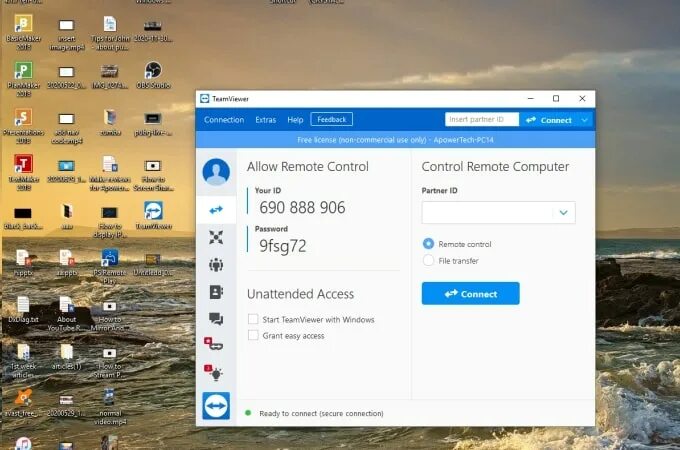The height and width of the screenshot is (450, 680).
Task: Select the Black_back desktop image file
Action: pos(23,218)
